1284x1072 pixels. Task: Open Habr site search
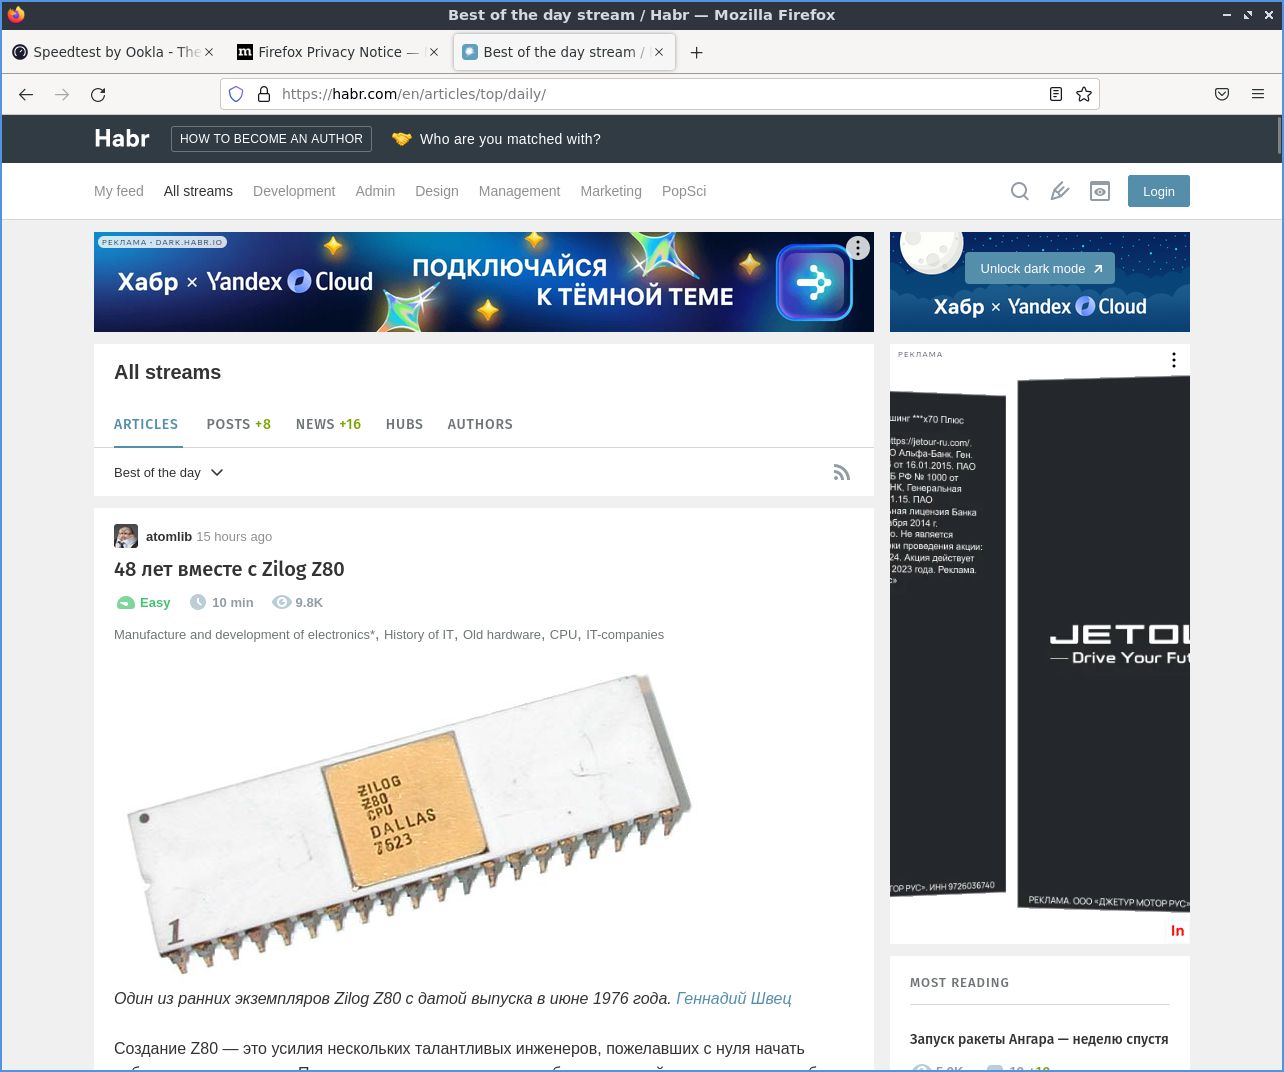click(1020, 191)
